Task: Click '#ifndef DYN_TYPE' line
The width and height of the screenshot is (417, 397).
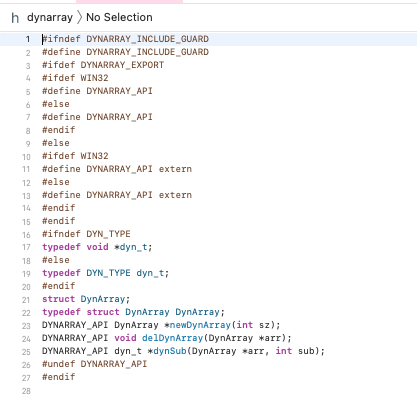Action: coord(86,234)
